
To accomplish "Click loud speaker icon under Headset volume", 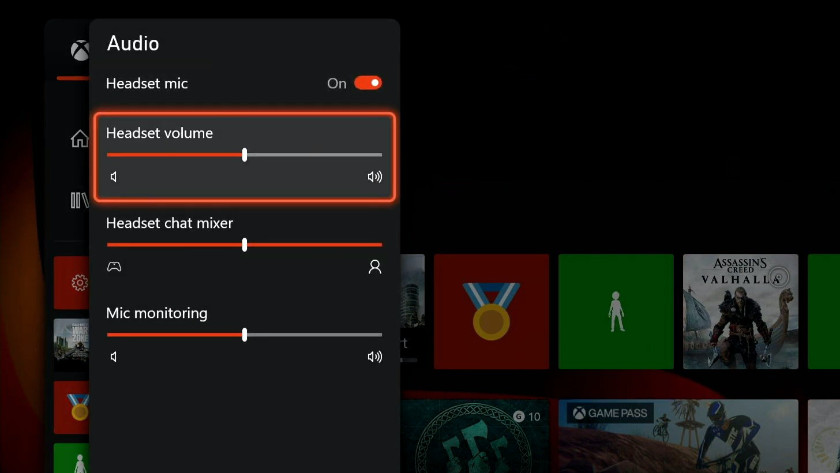I will point(375,177).
